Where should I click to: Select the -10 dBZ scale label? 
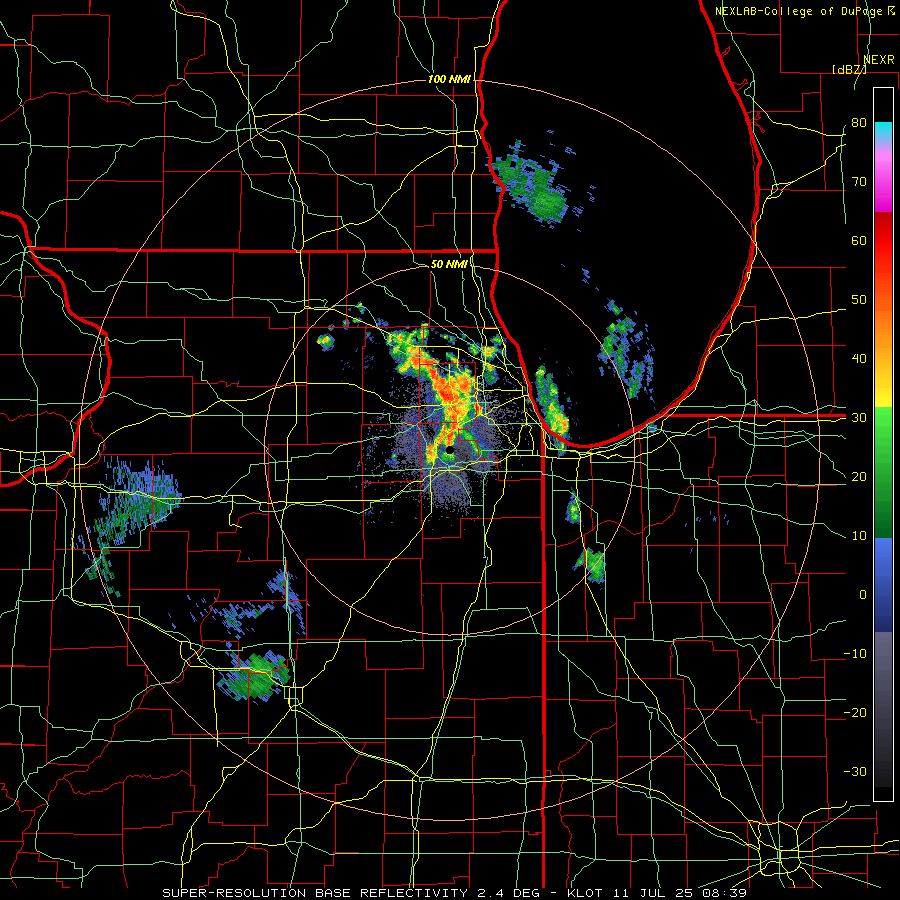point(855,654)
